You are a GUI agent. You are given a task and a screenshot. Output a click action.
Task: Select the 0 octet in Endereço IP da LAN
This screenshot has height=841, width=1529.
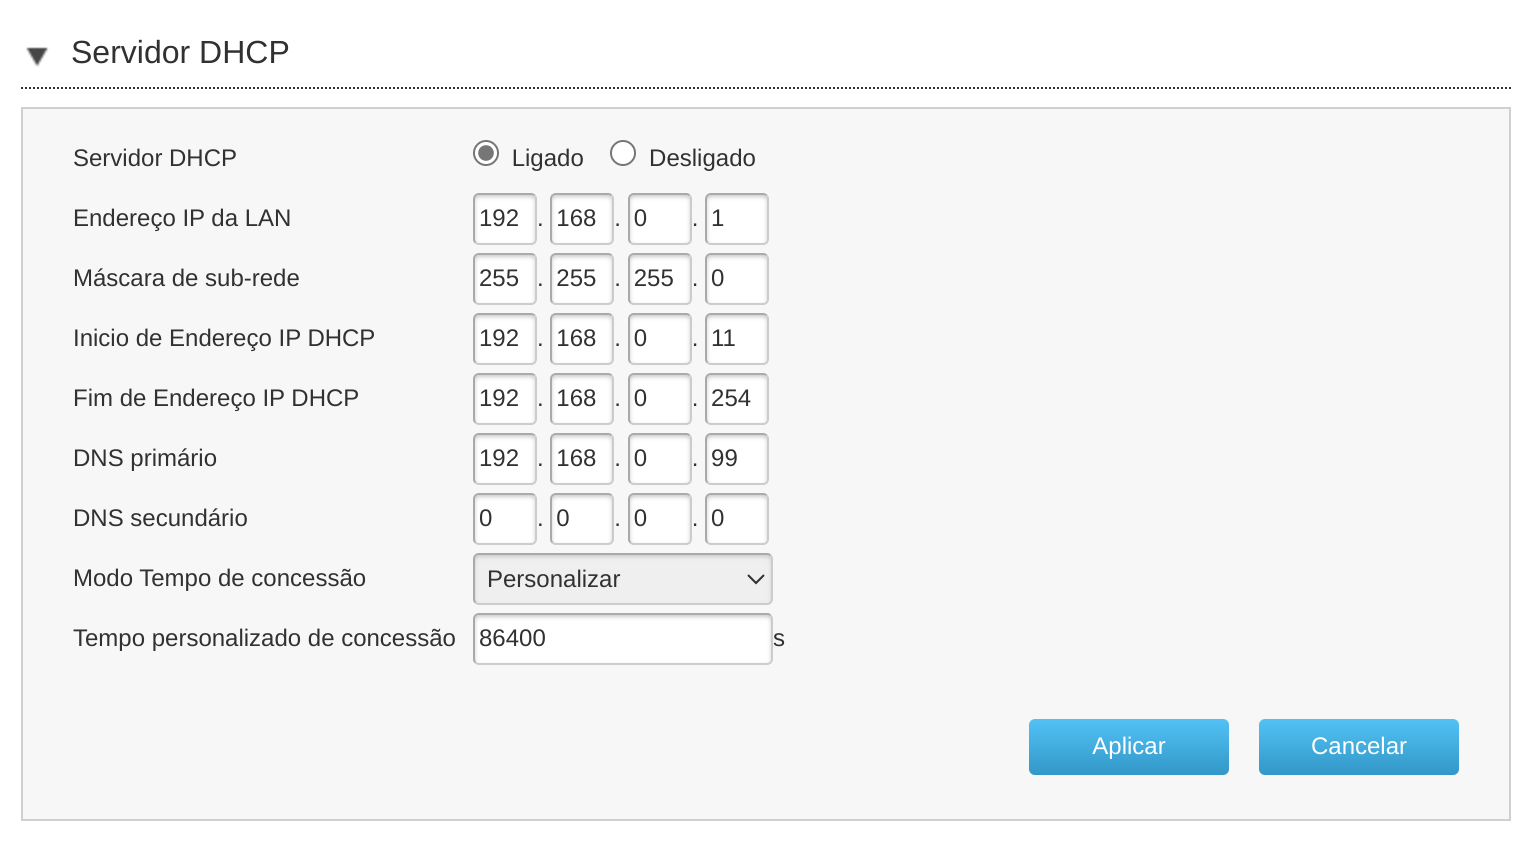(659, 218)
